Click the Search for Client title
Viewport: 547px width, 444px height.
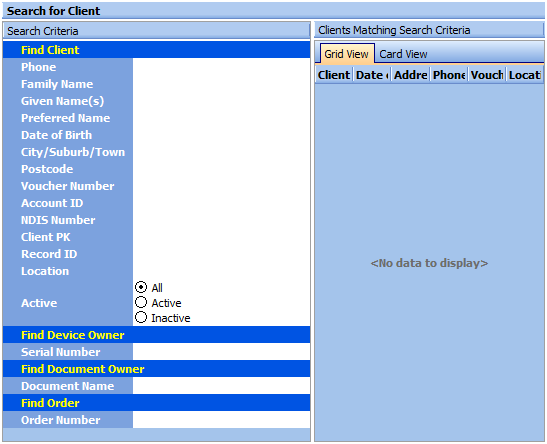coord(53,11)
